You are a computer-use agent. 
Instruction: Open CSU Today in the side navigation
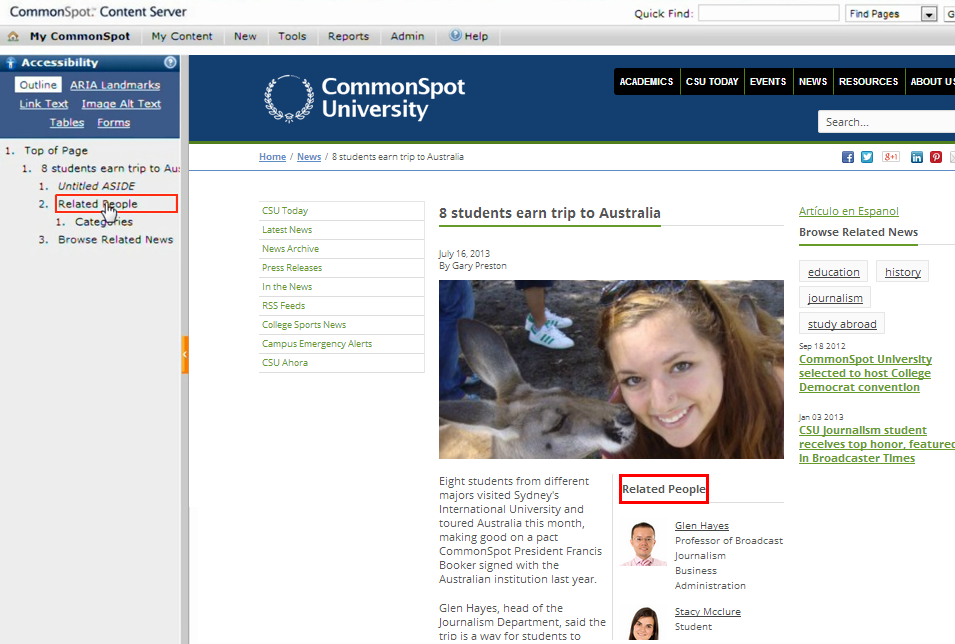coord(342,211)
